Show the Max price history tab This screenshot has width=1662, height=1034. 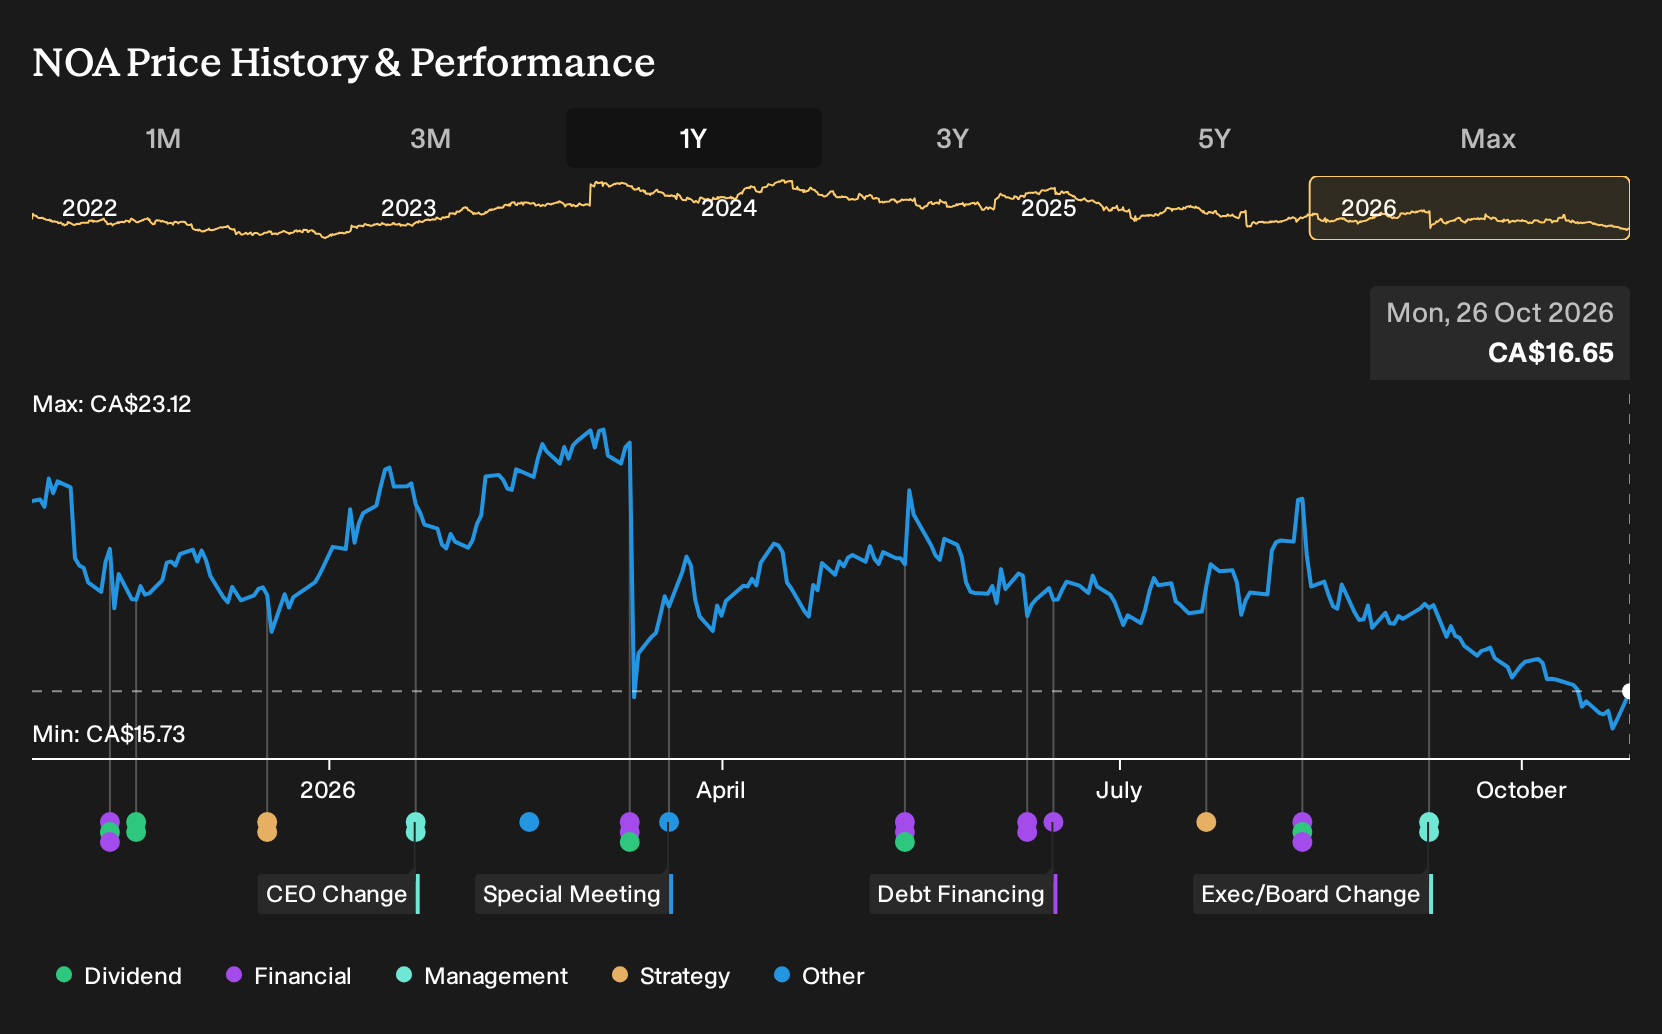pos(1488,138)
